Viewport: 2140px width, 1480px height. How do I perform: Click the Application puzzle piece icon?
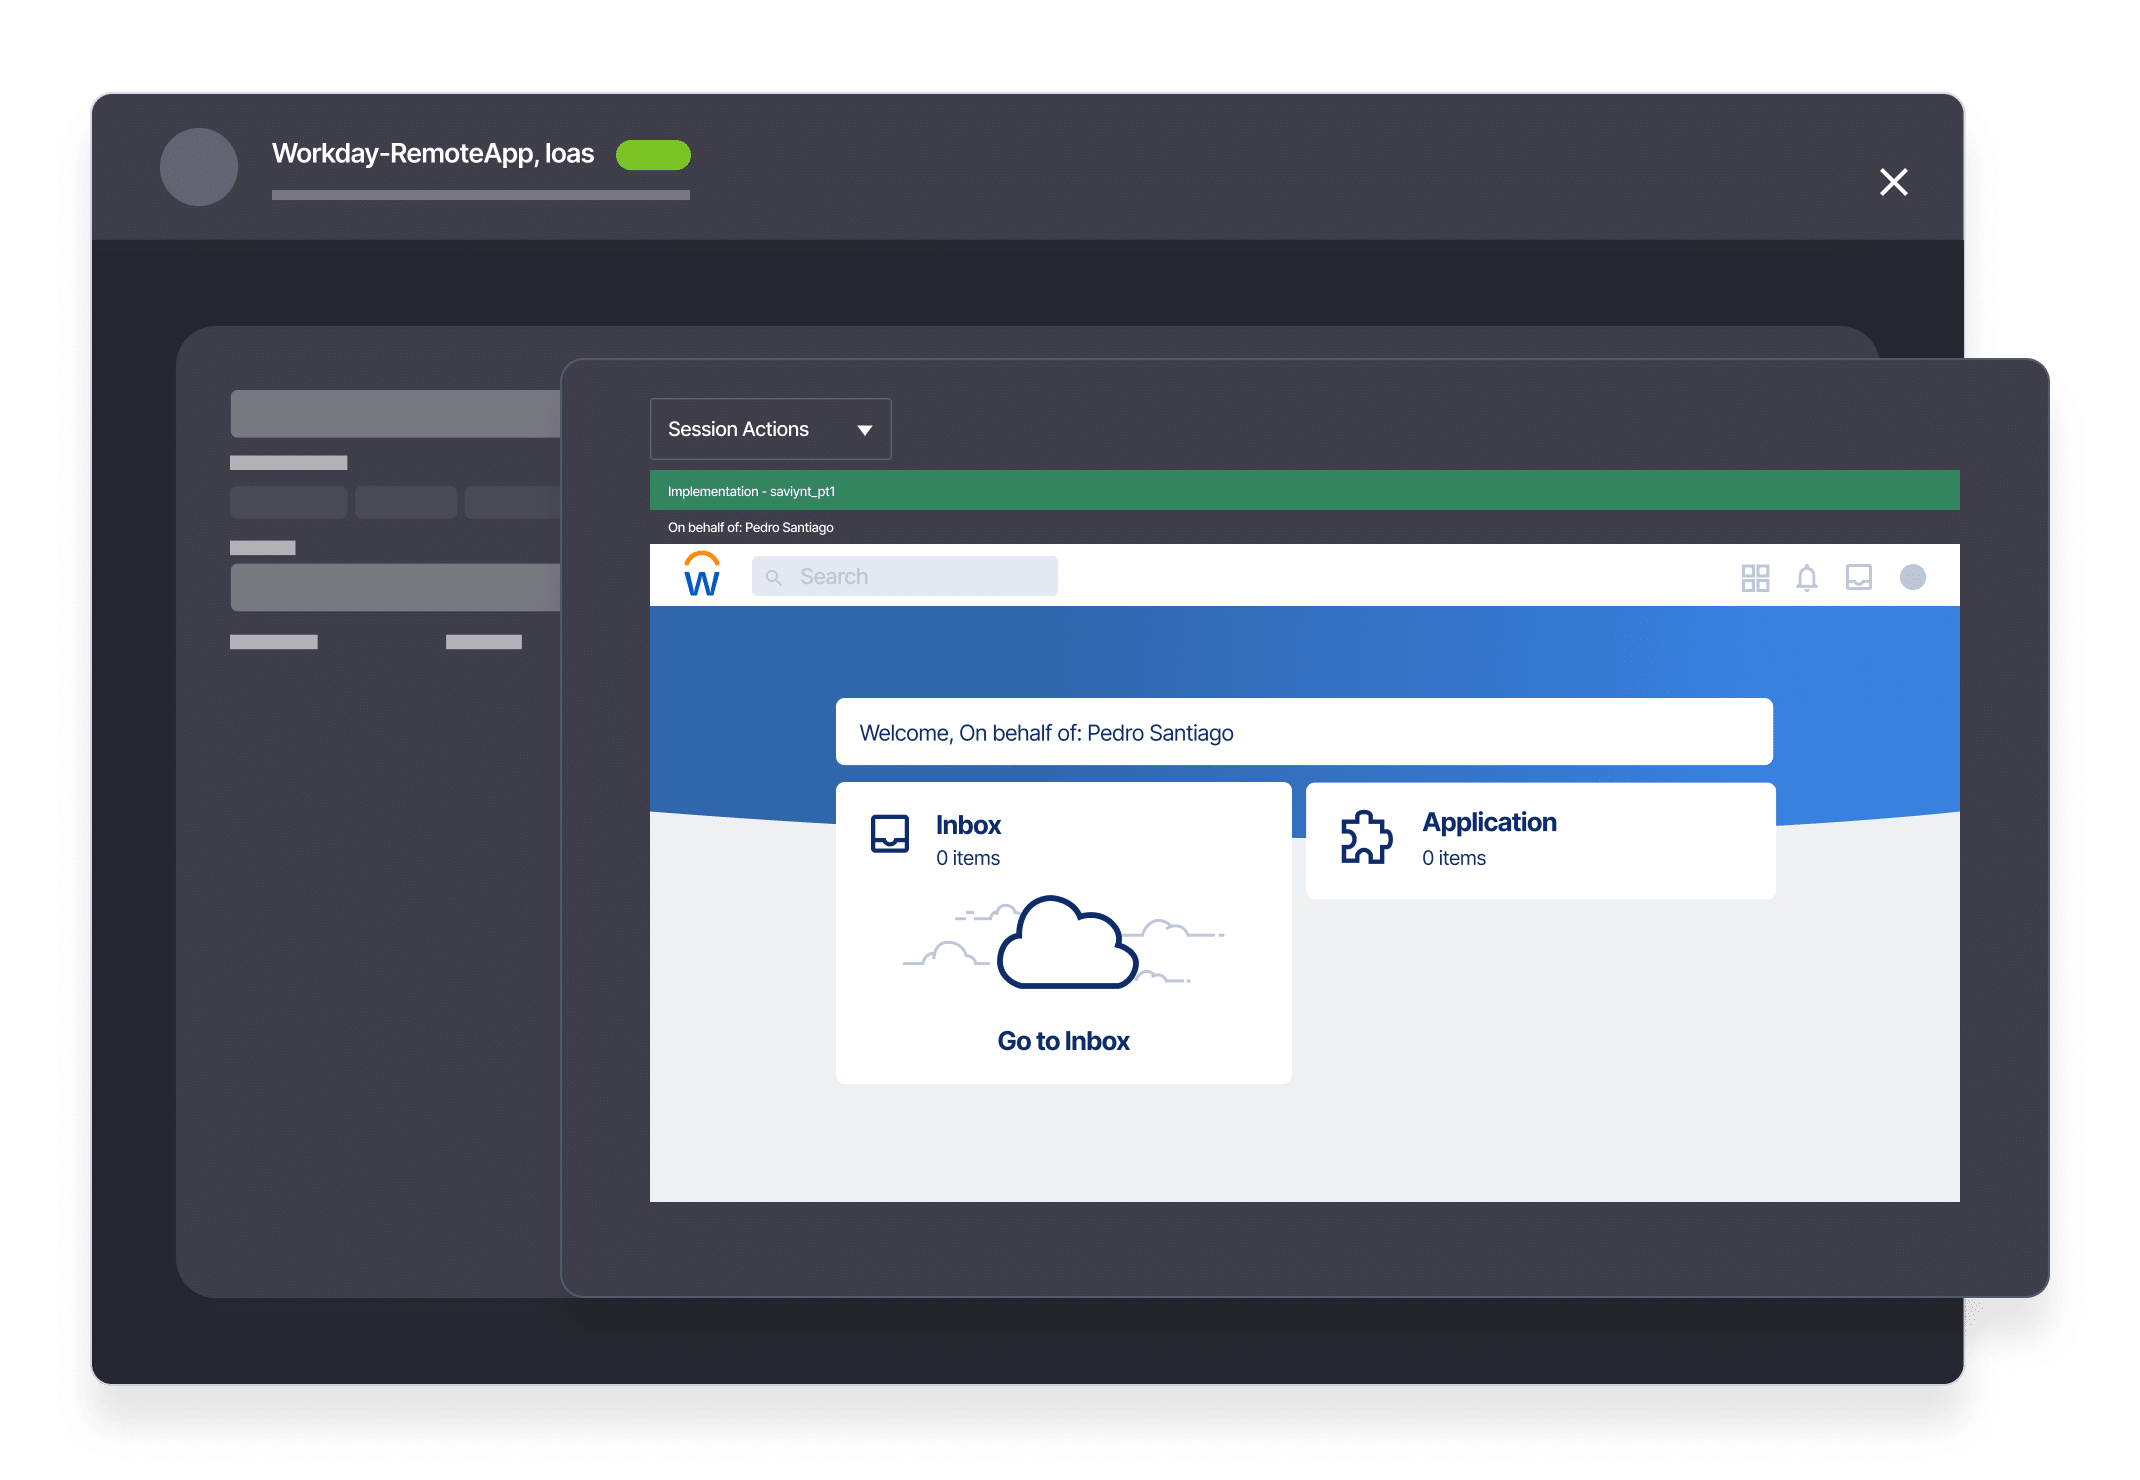click(1366, 837)
